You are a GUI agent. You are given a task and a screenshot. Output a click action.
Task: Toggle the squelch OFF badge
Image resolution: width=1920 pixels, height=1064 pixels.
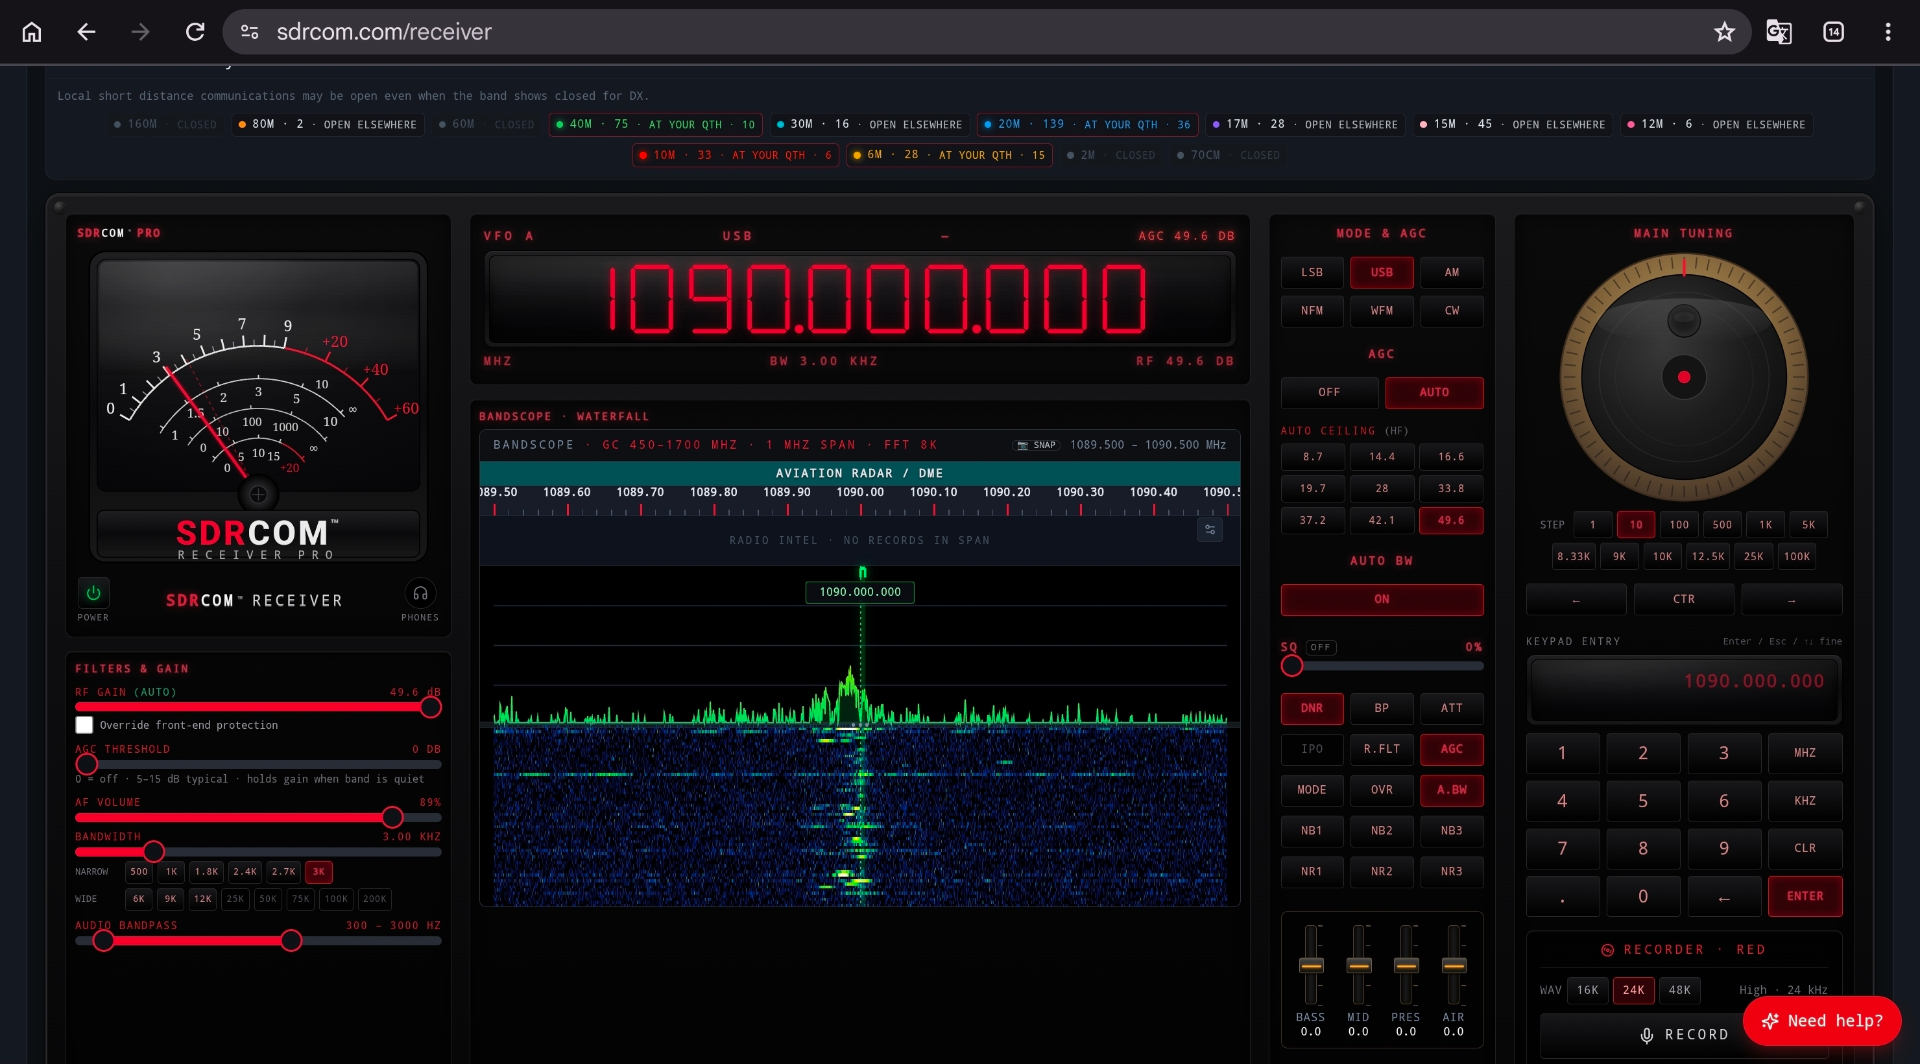[x=1321, y=647]
